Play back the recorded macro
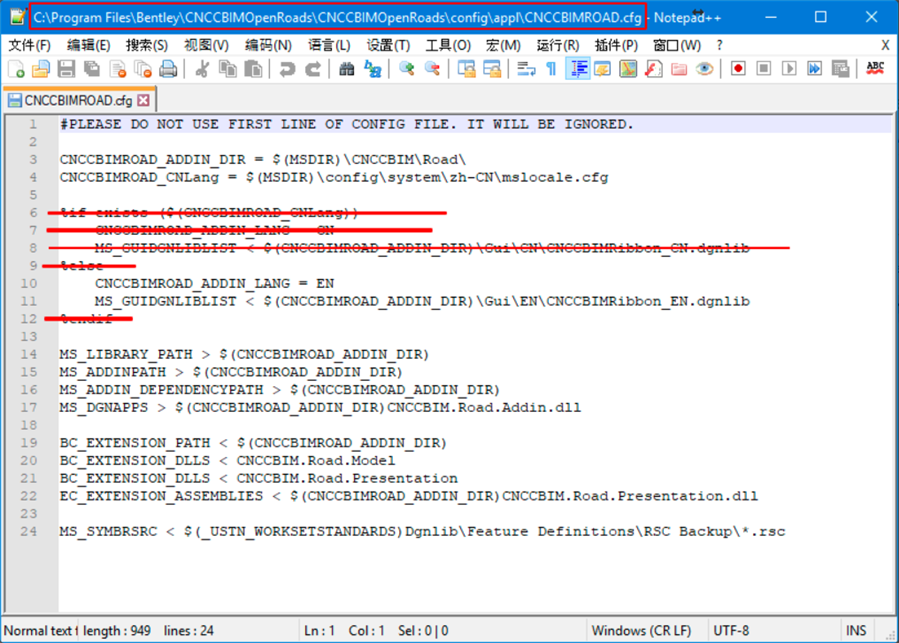 (x=789, y=69)
